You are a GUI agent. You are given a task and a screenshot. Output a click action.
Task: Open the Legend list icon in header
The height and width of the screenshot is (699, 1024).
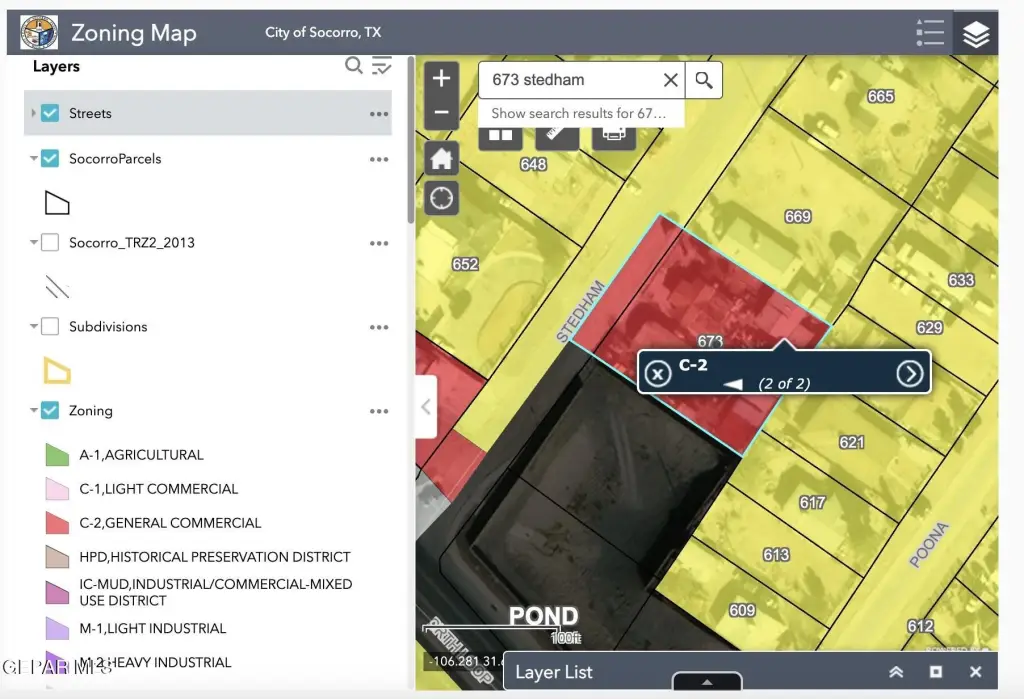[x=929, y=33]
